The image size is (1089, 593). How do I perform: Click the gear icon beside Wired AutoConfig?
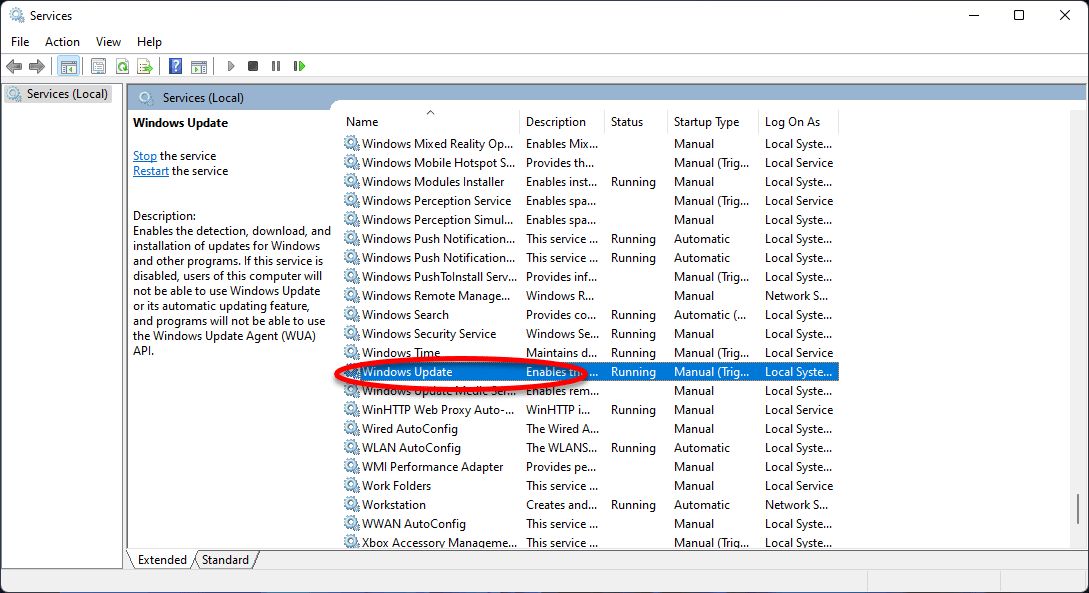[x=351, y=428]
